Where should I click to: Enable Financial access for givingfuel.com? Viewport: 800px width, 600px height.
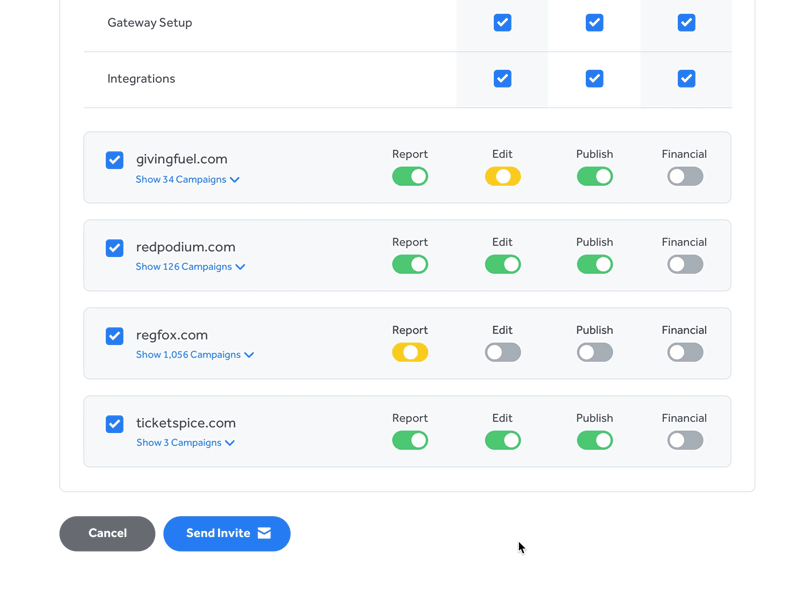(x=685, y=176)
